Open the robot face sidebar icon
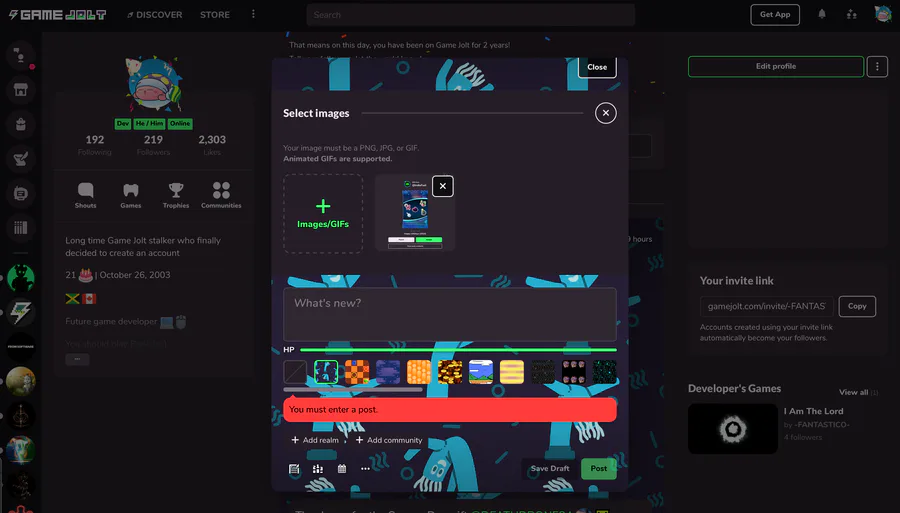The height and width of the screenshot is (513, 900). (x=21, y=193)
